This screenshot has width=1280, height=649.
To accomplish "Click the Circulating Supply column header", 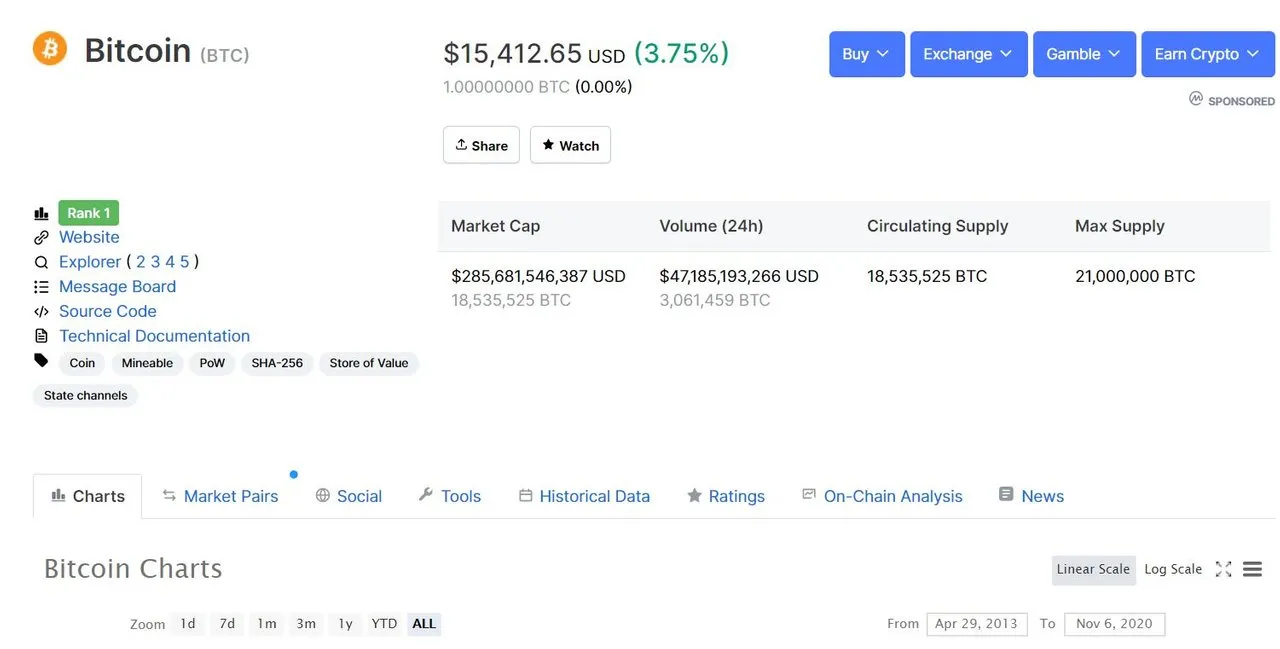I will coord(937,226).
